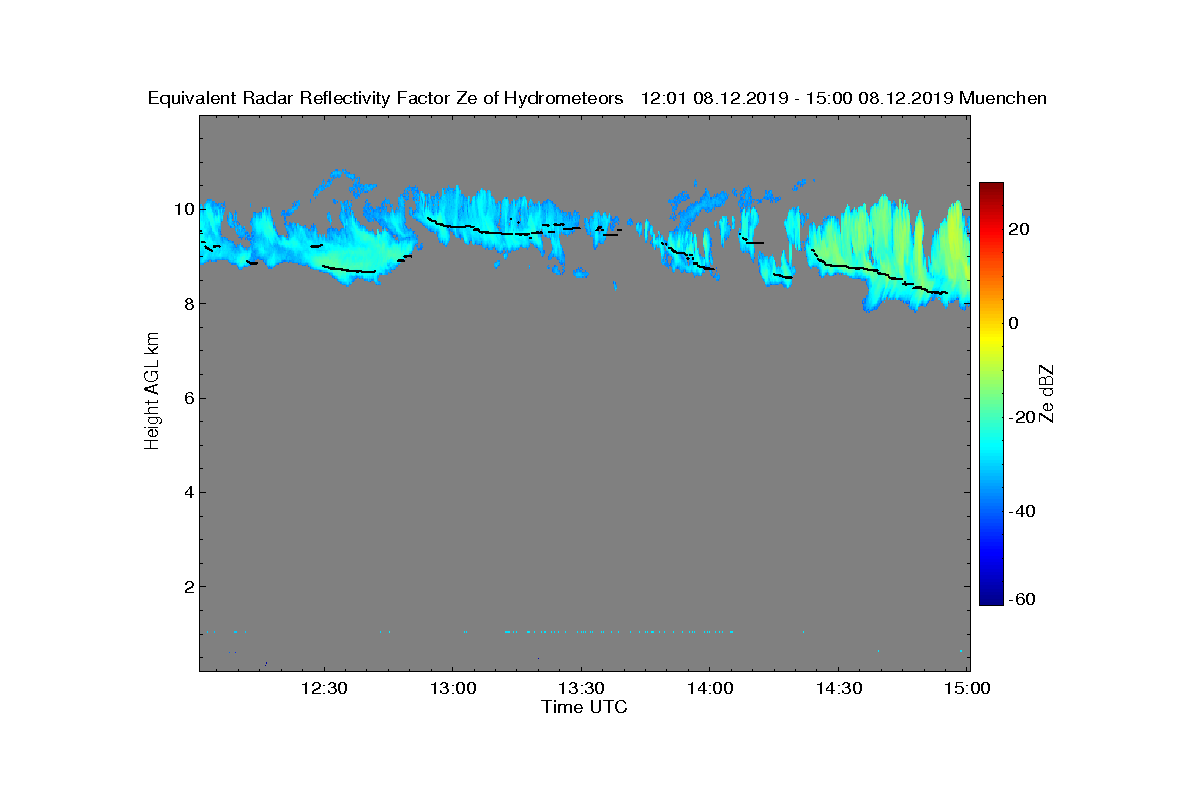Click the height tick label '6'

click(x=188, y=398)
